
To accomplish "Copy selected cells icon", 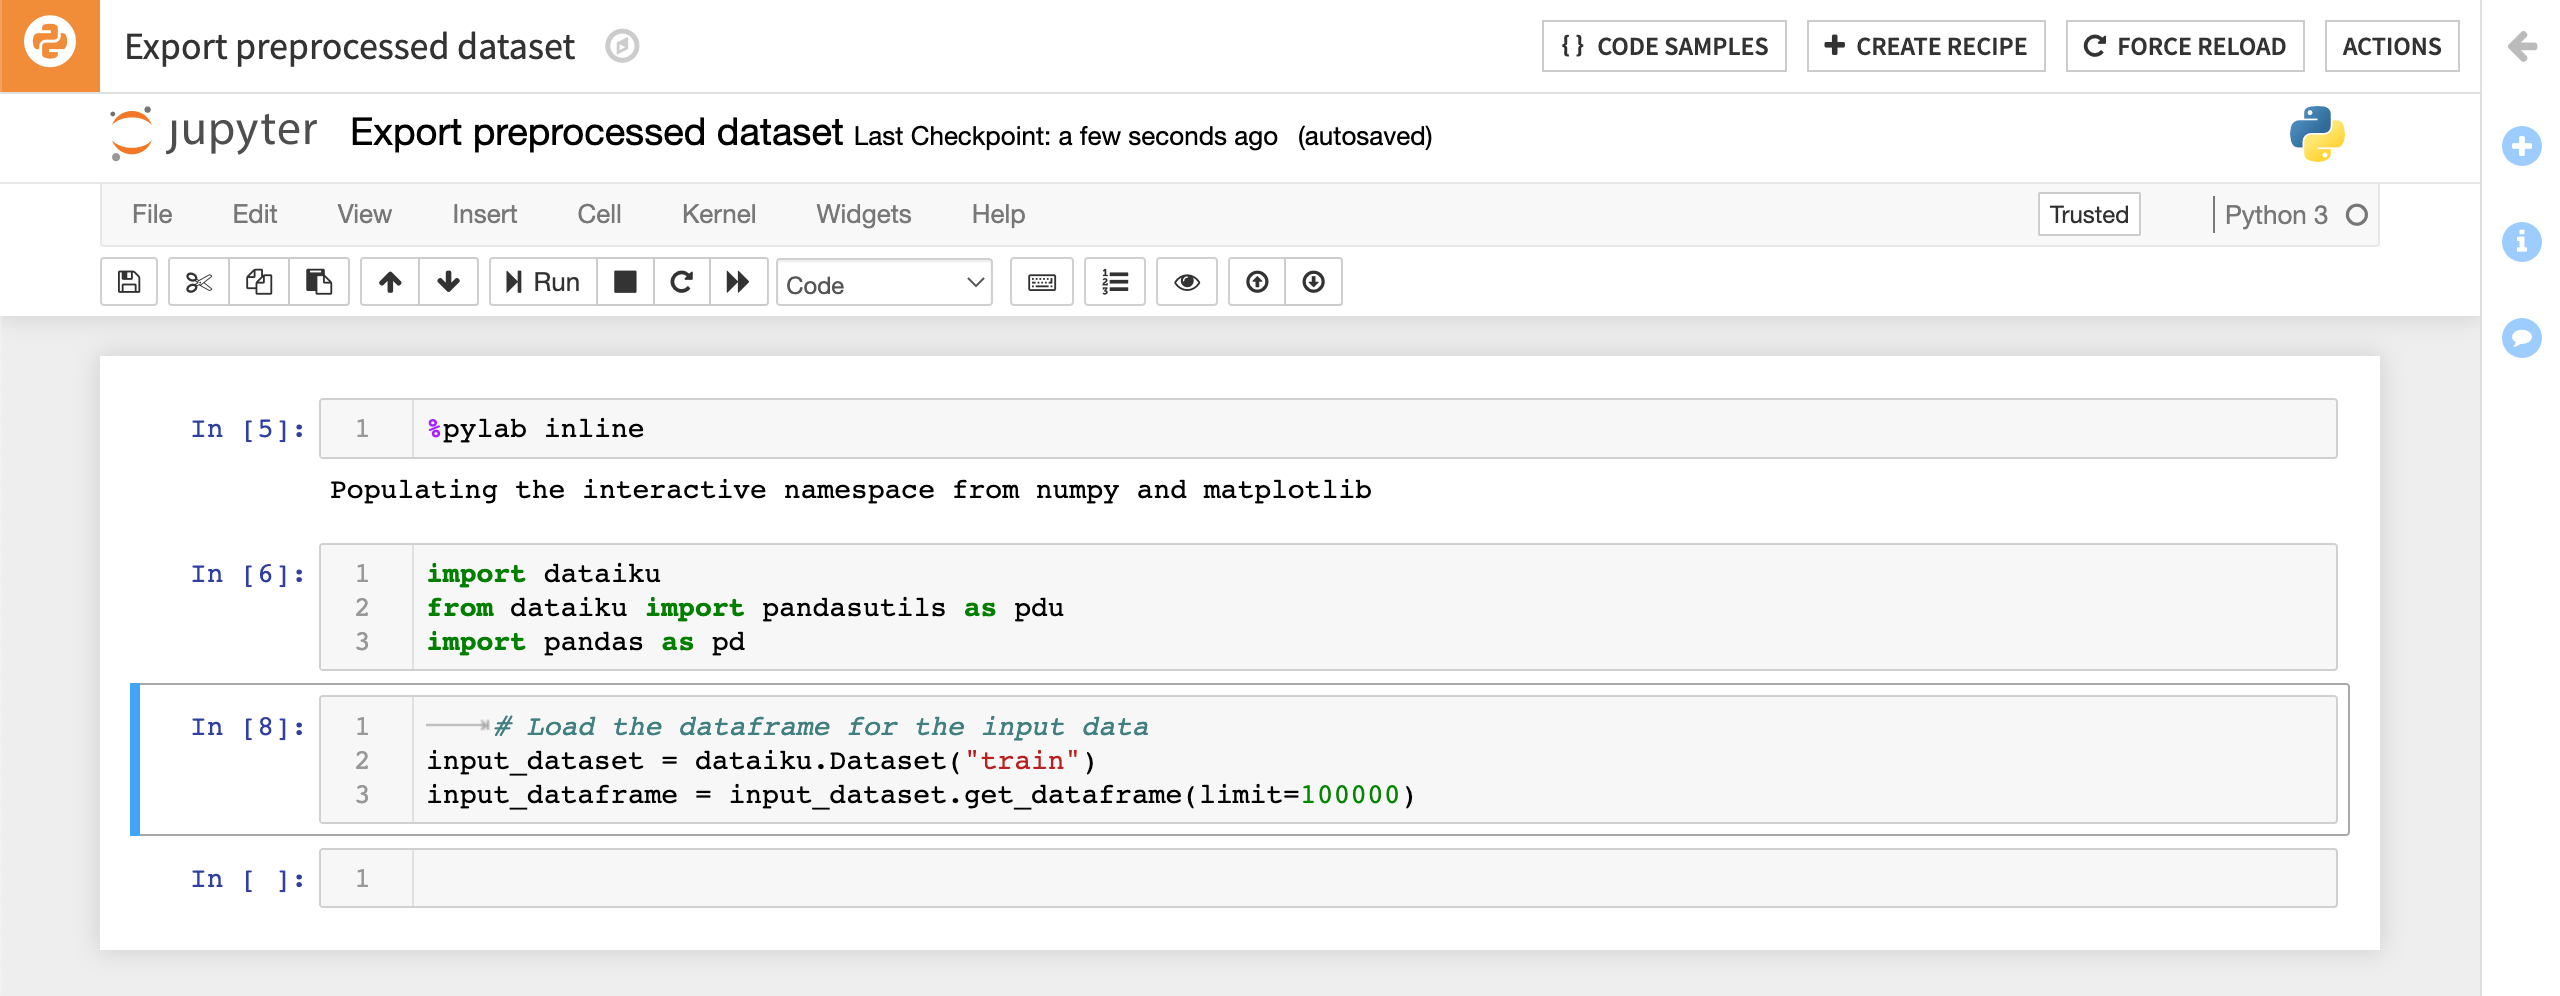I will (259, 282).
